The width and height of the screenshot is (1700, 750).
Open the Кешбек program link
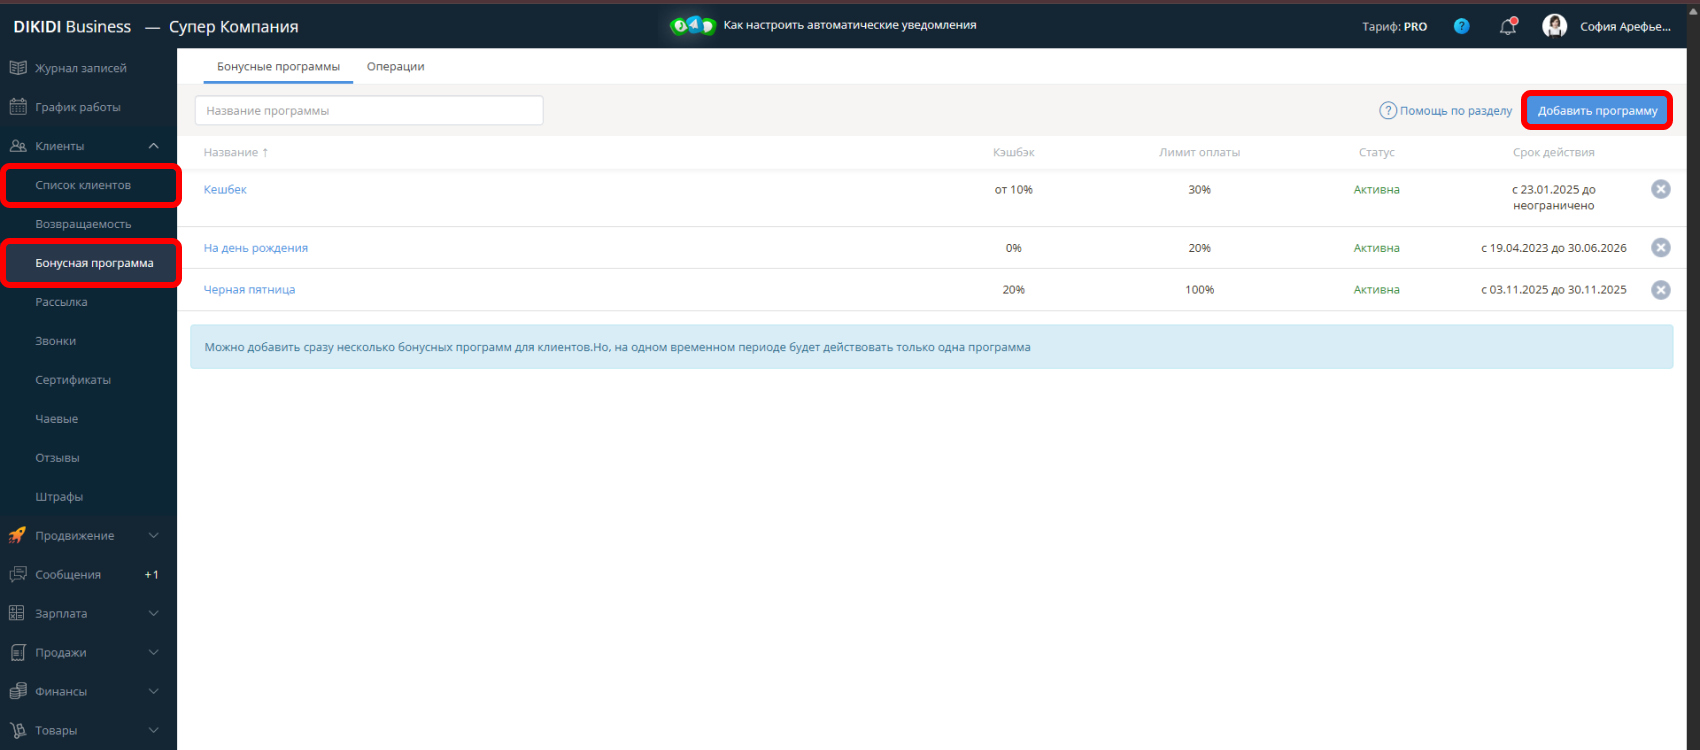click(225, 190)
